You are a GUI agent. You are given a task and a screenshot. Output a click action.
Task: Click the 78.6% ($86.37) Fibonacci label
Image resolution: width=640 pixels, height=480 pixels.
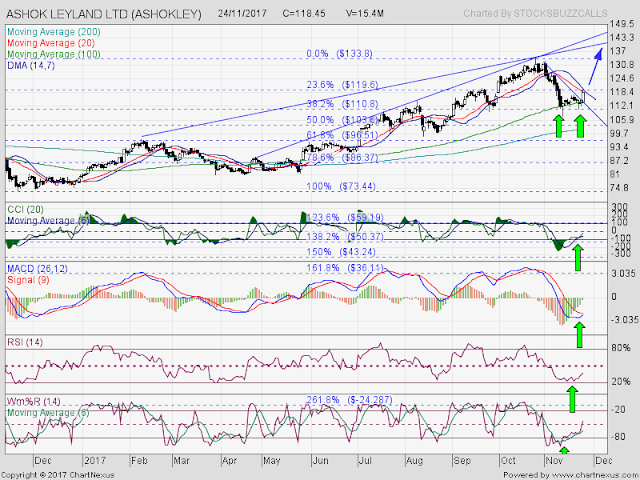(x=342, y=157)
